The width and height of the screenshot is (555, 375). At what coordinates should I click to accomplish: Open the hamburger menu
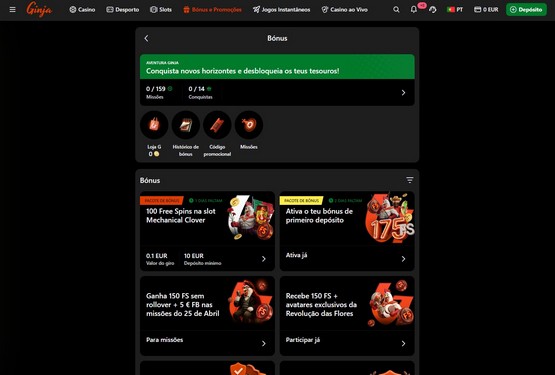[12, 10]
